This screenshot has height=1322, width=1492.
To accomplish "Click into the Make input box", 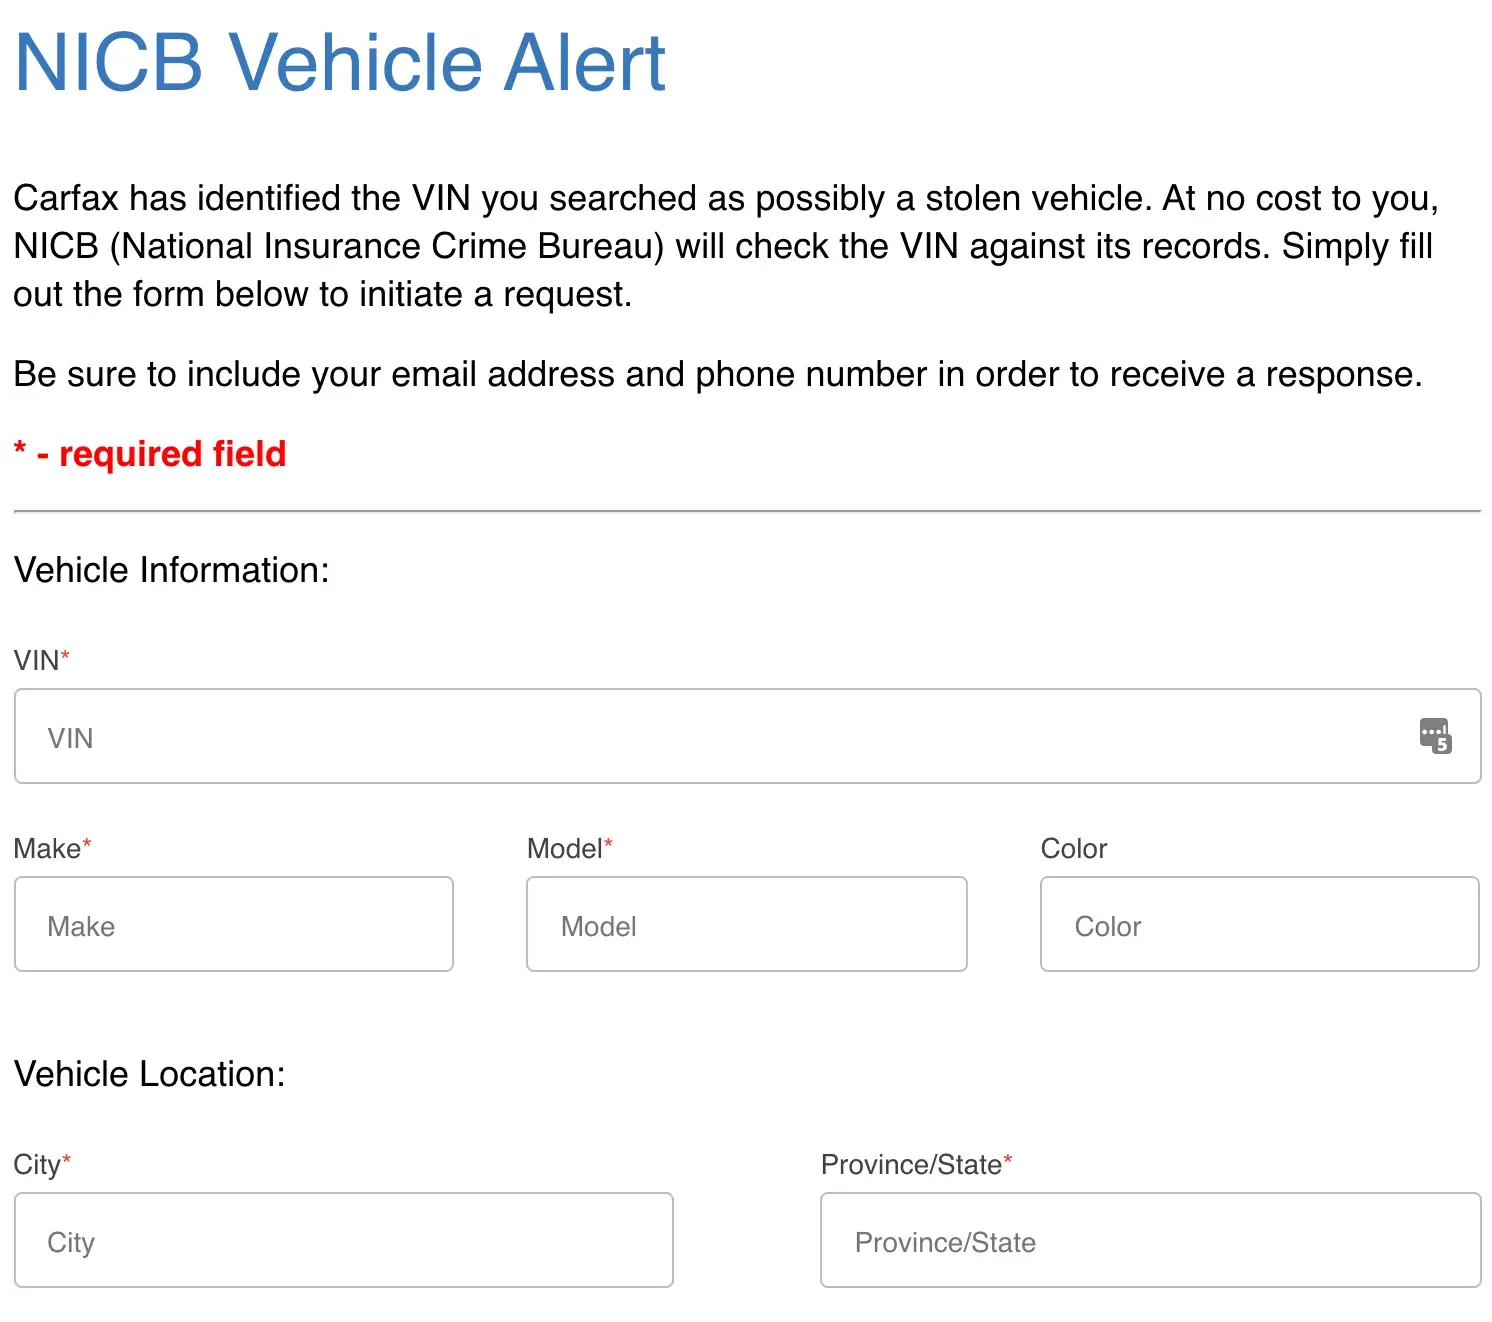I will click(234, 925).
